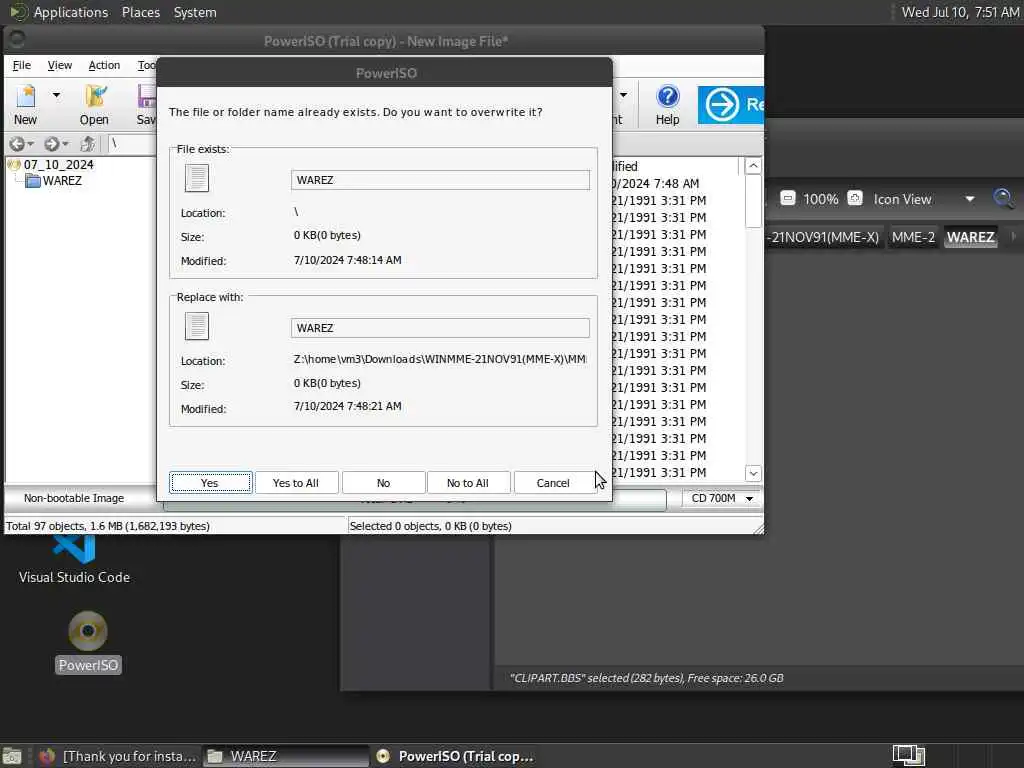Click the file icon under File exists

coord(197,178)
